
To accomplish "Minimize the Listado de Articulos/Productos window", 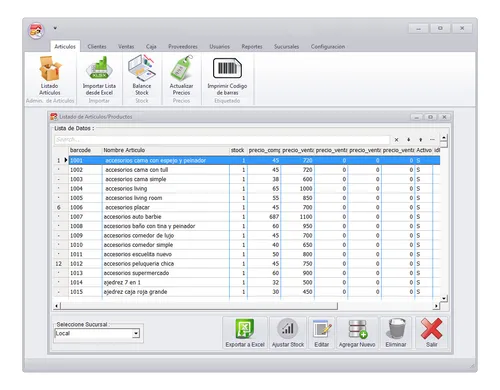I will click(x=417, y=117).
